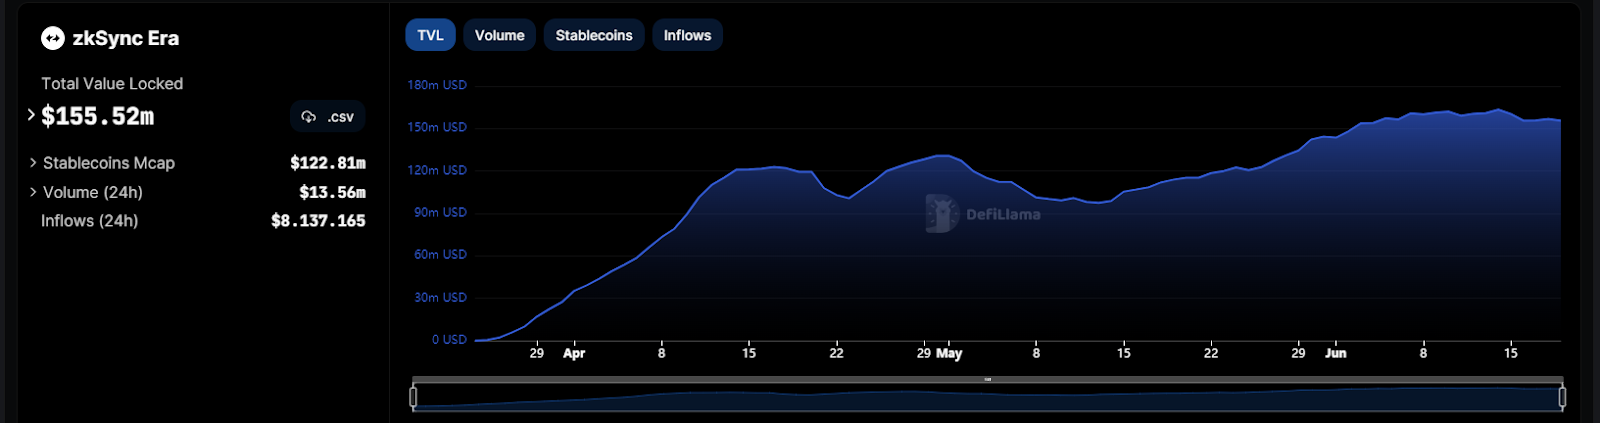Click the left handle of the range selector

pos(413,397)
